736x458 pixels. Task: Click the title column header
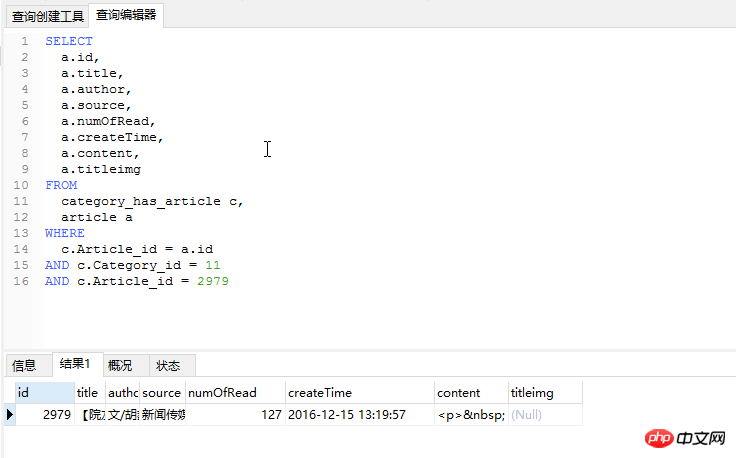(x=88, y=393)
